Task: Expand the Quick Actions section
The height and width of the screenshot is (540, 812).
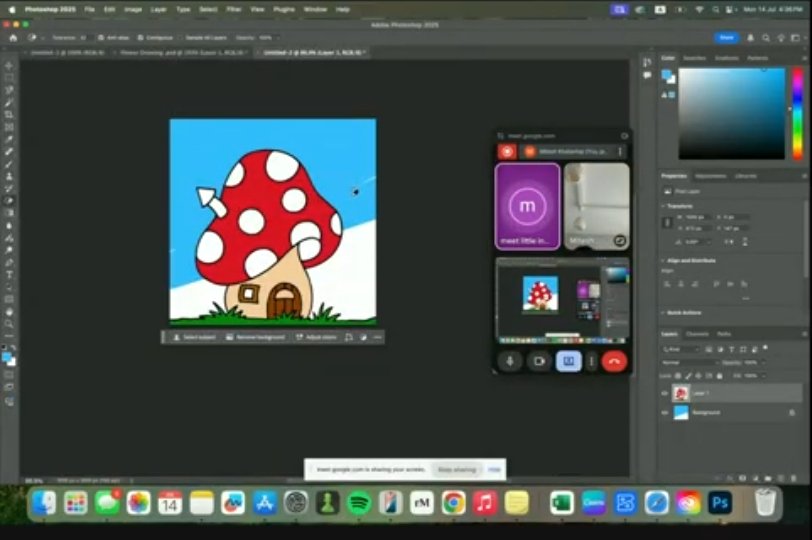Action: tap(665, 311)
